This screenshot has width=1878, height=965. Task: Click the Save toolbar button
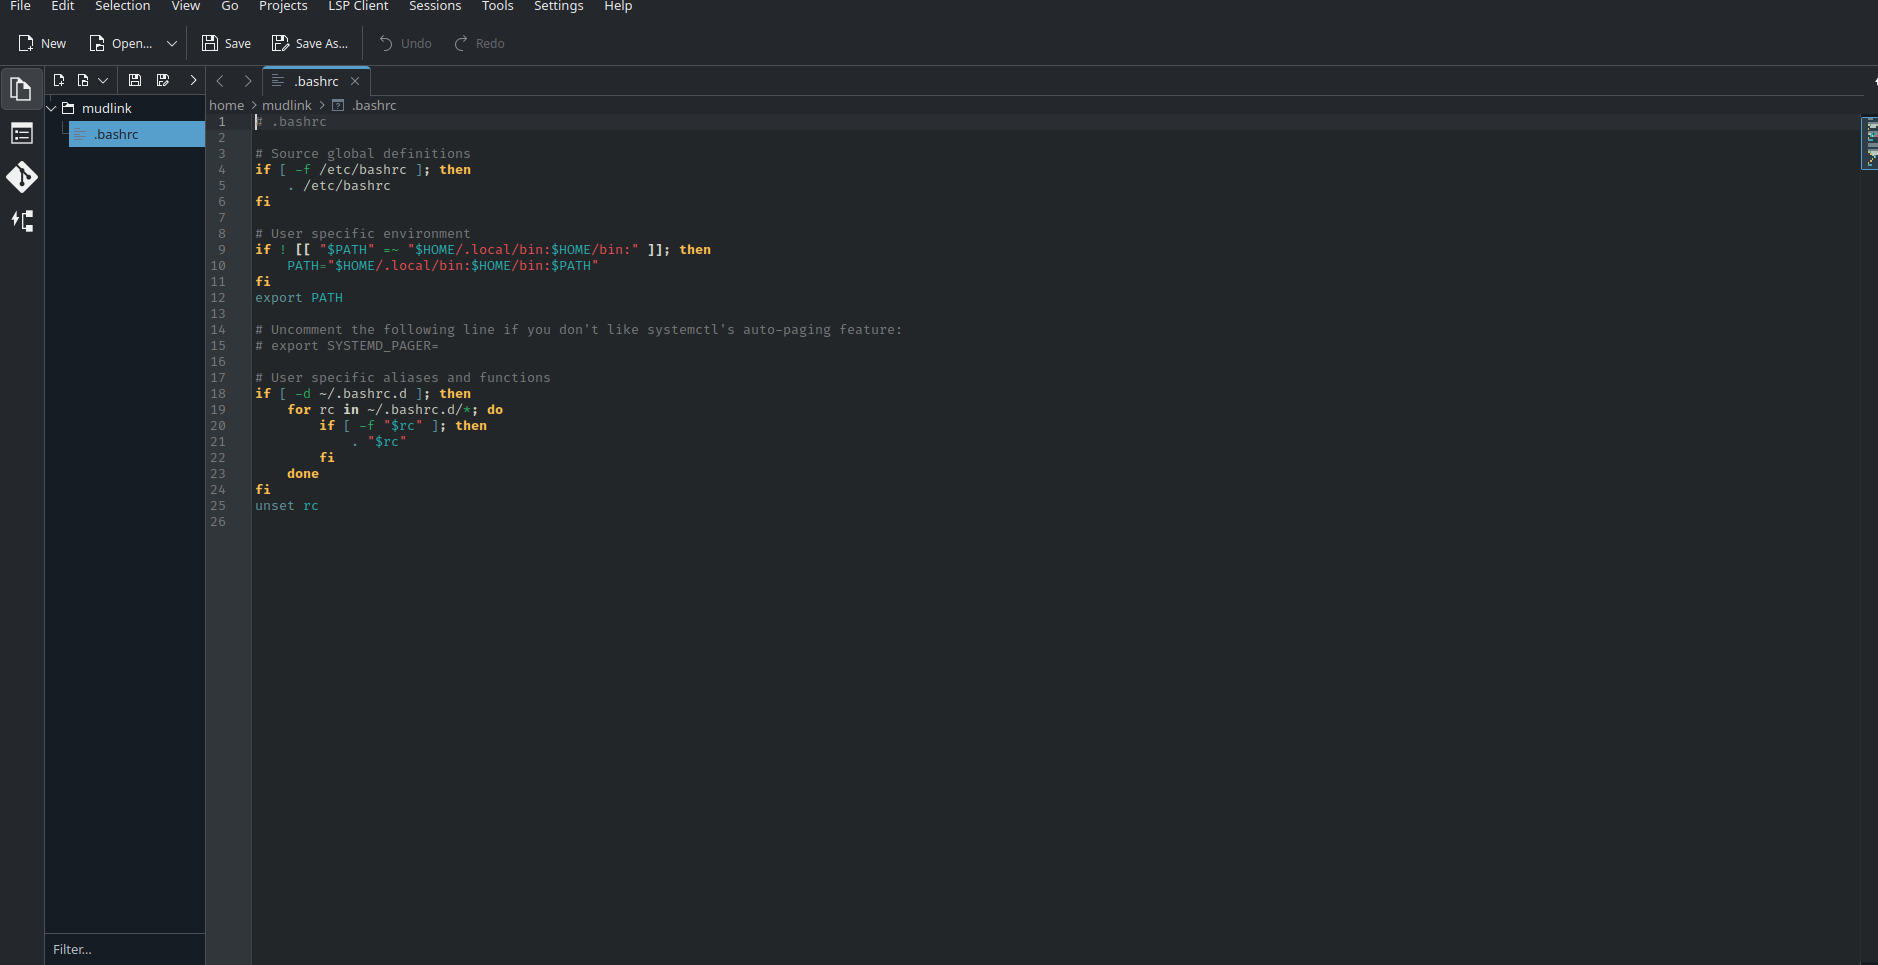[226, 44]
